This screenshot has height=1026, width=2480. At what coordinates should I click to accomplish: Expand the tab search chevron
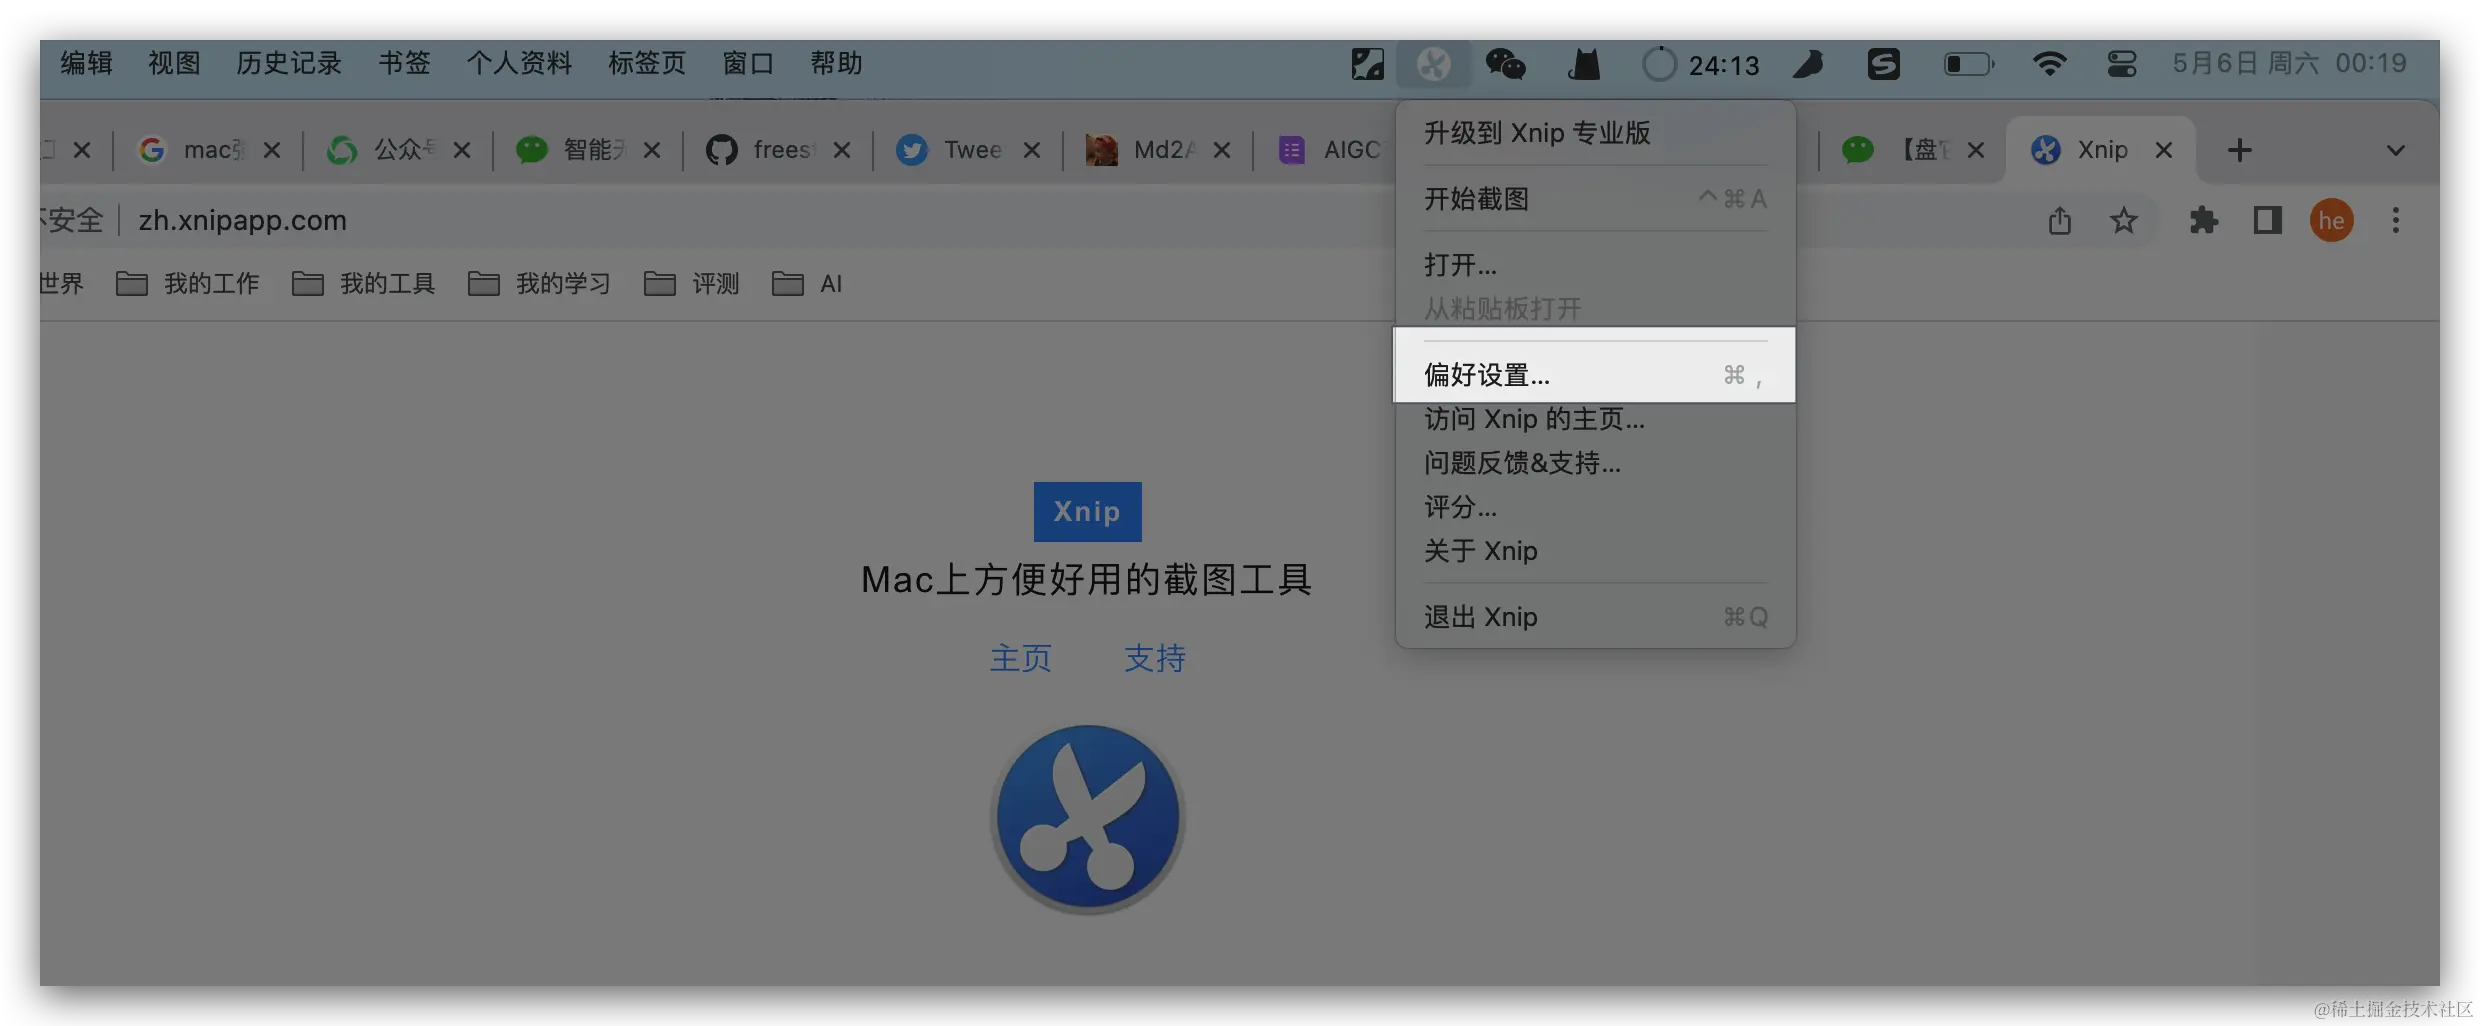tap(2395, 150)
